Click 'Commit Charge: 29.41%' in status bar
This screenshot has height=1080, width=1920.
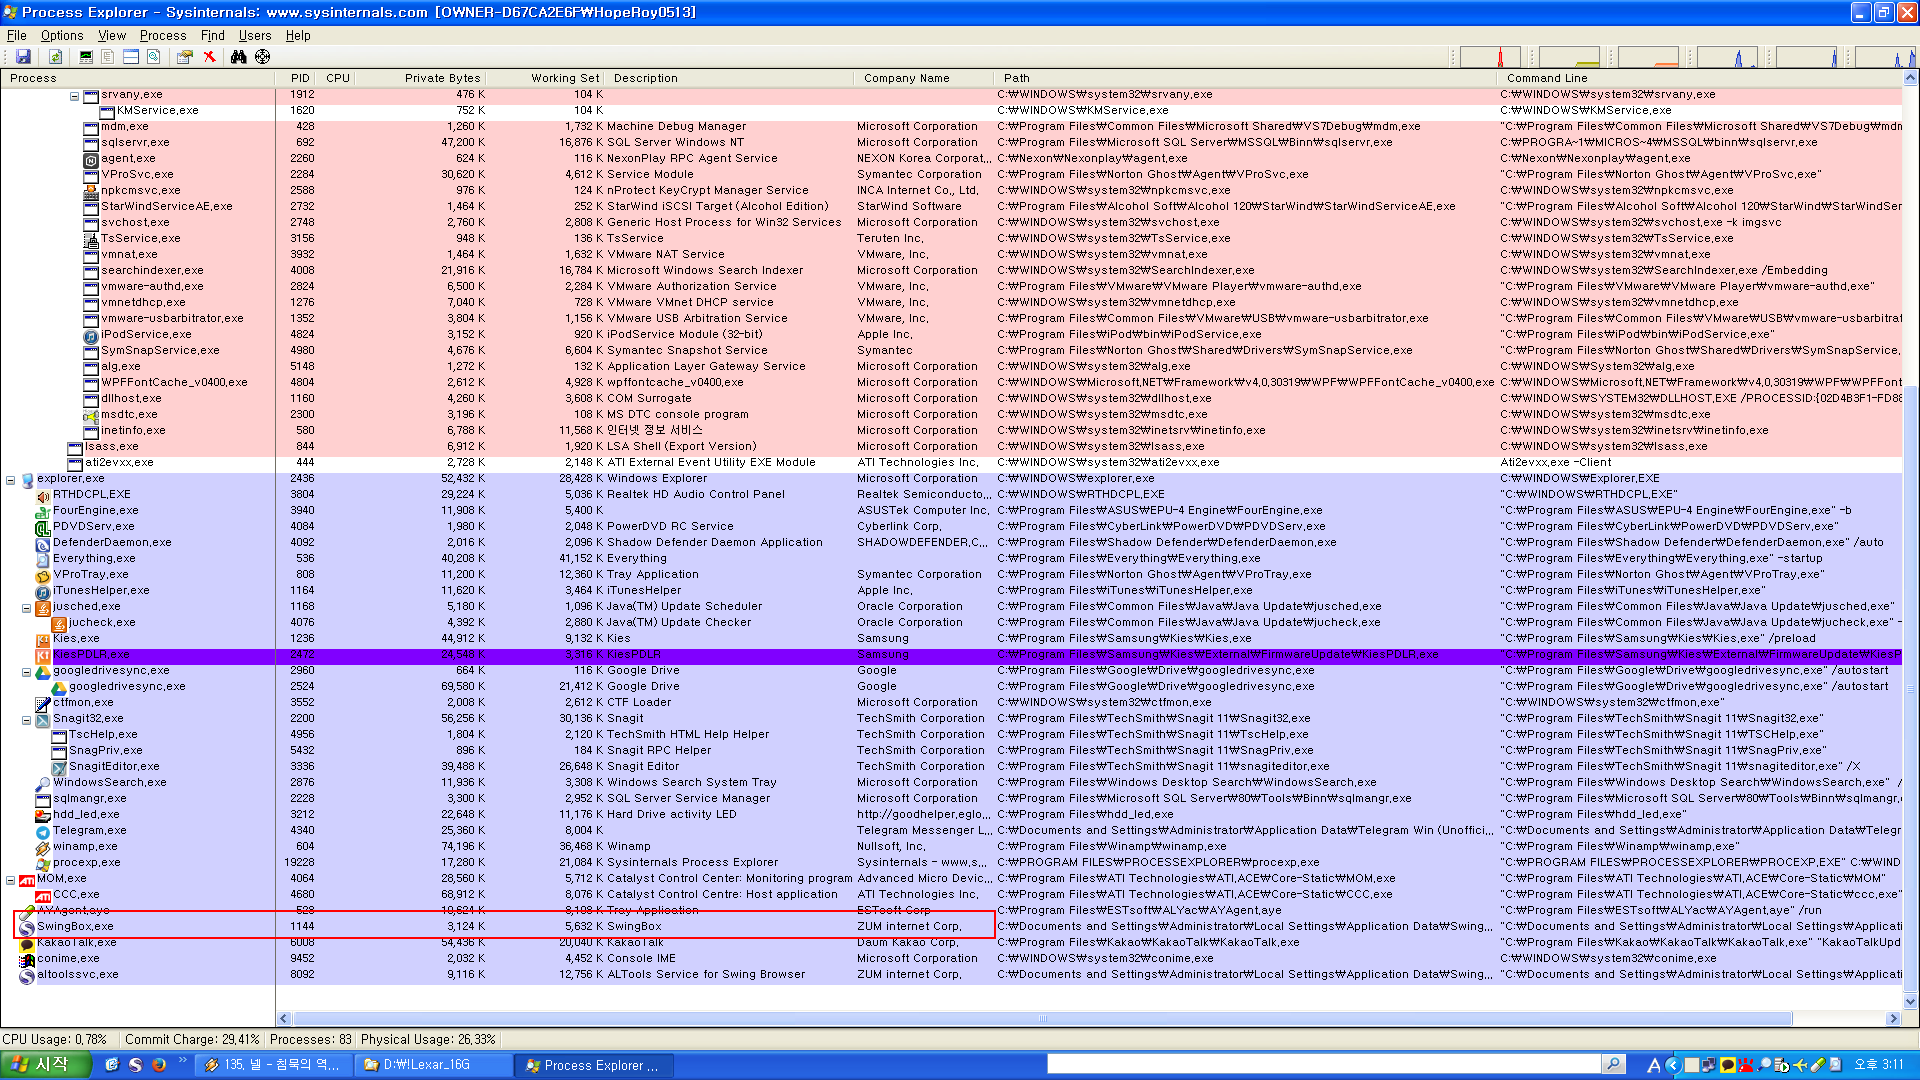click(192, 1040)
